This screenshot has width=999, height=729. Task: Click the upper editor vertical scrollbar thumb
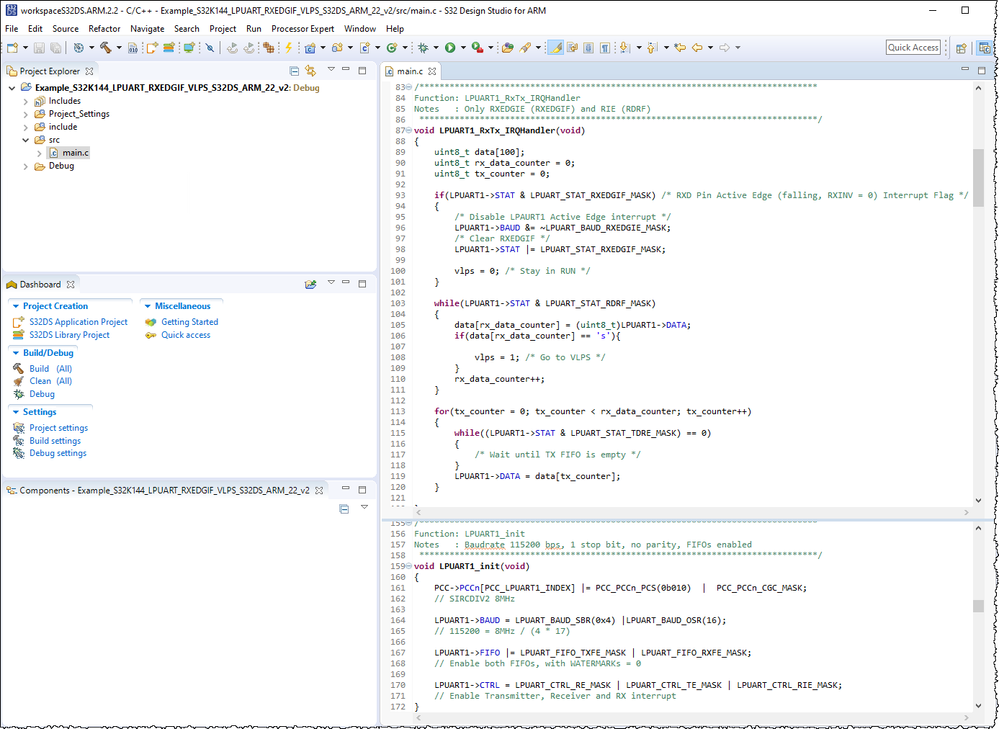point(978,178)
